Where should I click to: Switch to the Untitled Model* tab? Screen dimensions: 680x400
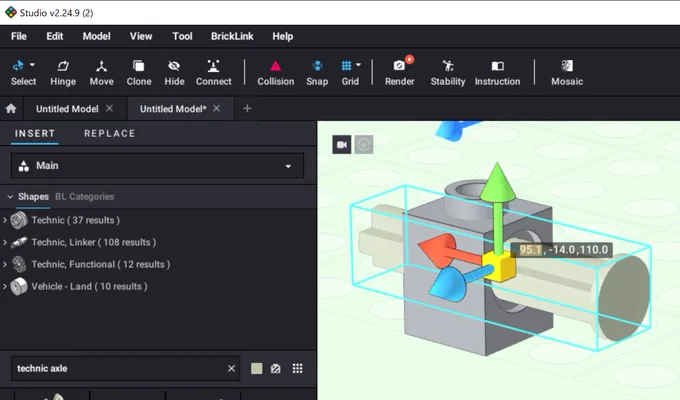(x=173, y=109)
